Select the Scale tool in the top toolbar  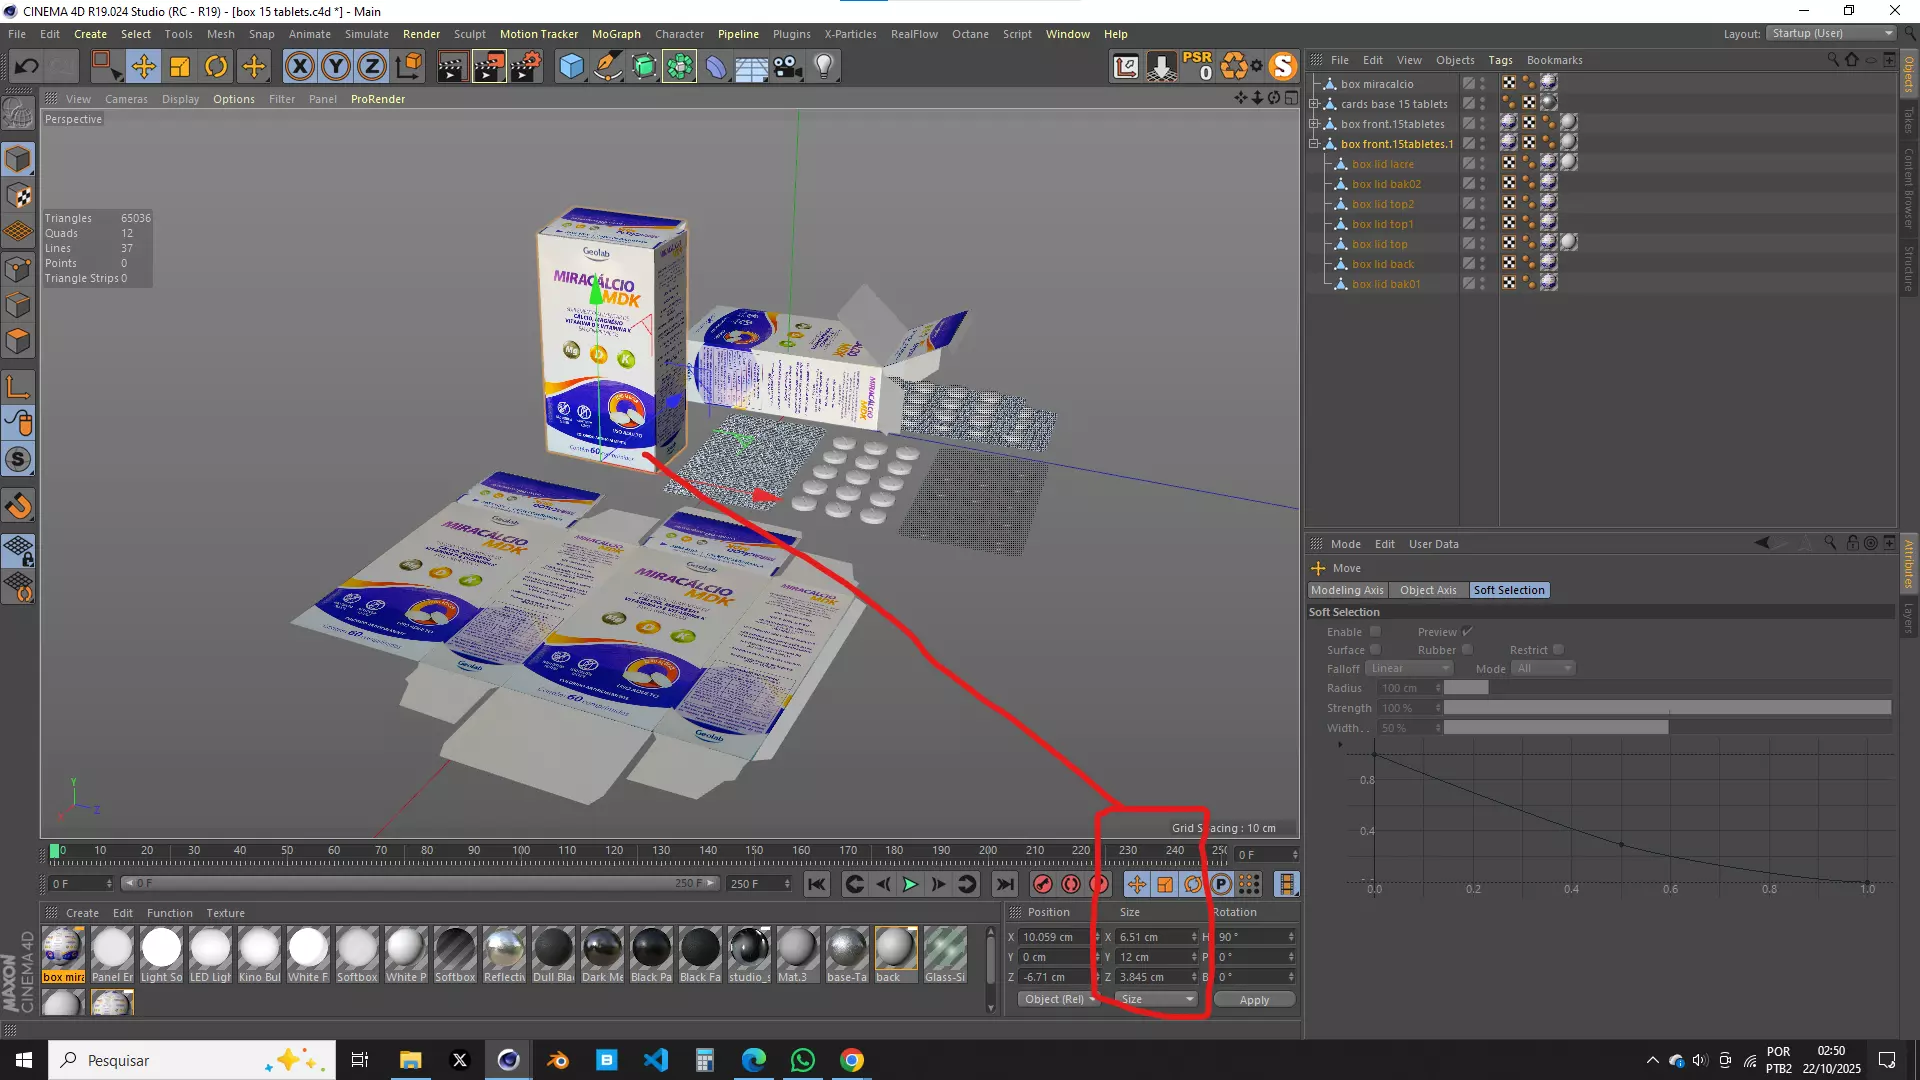click(x=180, y=67)
